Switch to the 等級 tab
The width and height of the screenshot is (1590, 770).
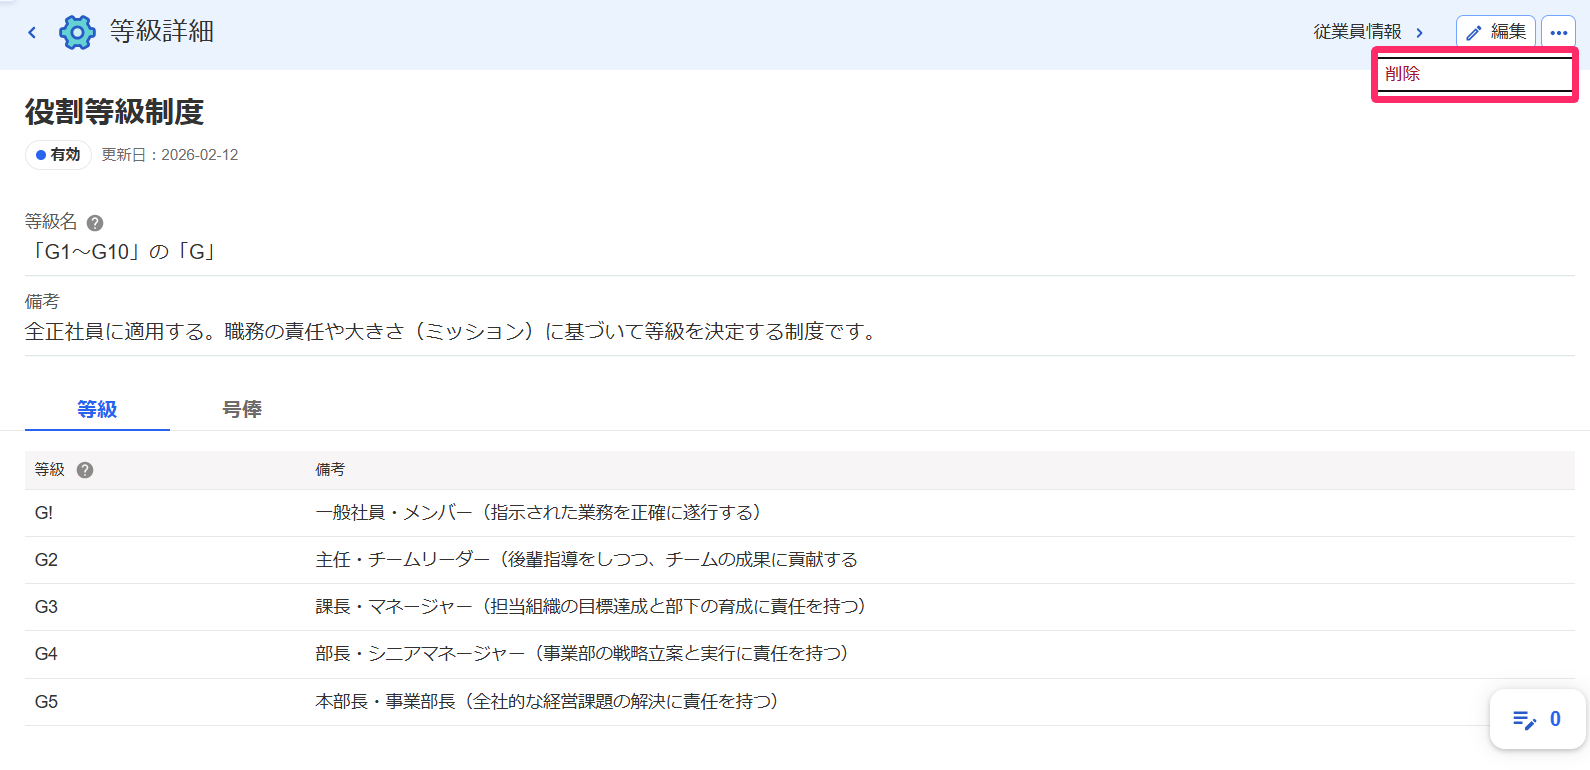(x=97, y=409)
